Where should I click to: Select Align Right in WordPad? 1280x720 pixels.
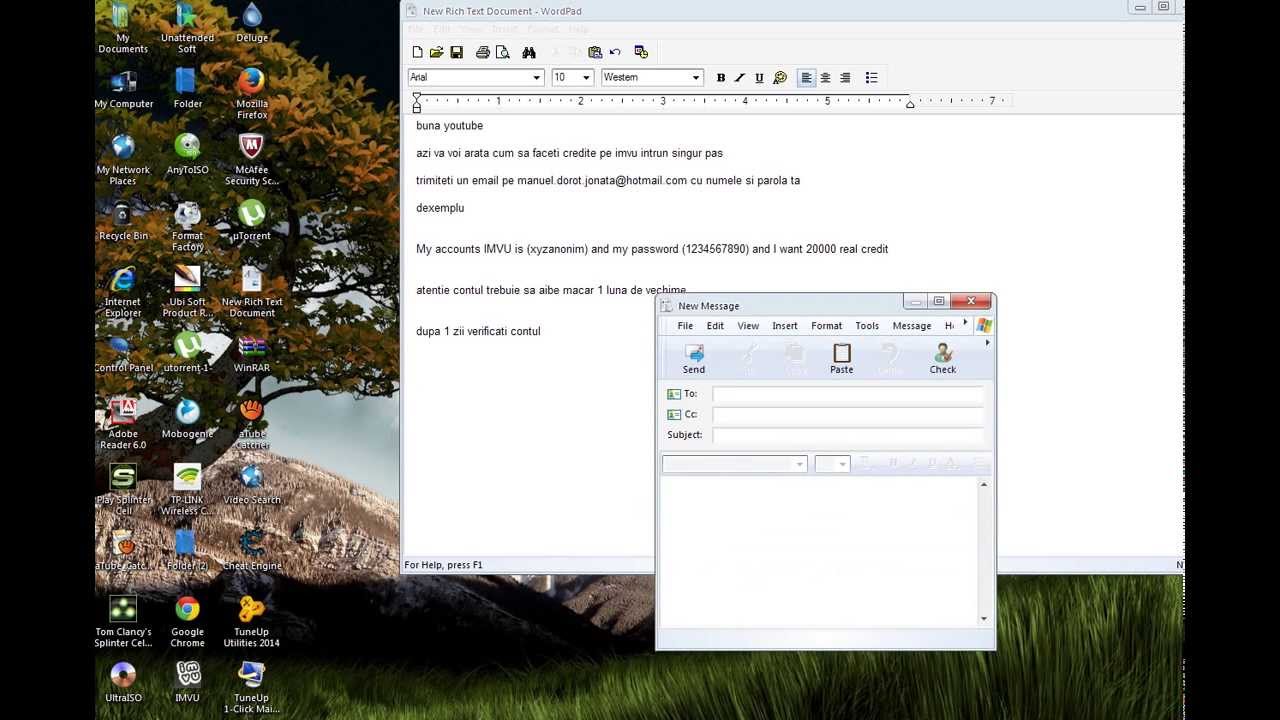pyautogui.click(x=845, y=78)
